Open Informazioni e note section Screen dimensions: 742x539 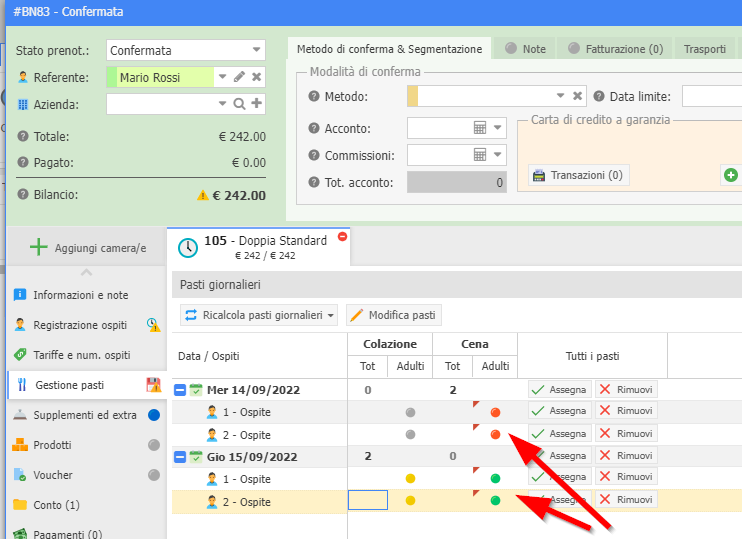pyautogui.click(x=87, y=295)
